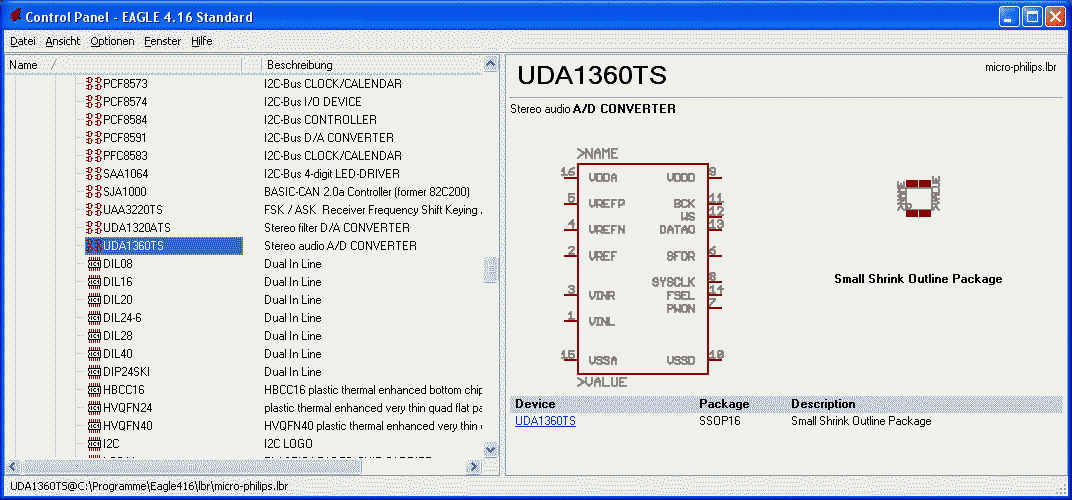Click the device icon beside PFC8583
Viewport: 1072px width, 500px height.
point(94,156)
